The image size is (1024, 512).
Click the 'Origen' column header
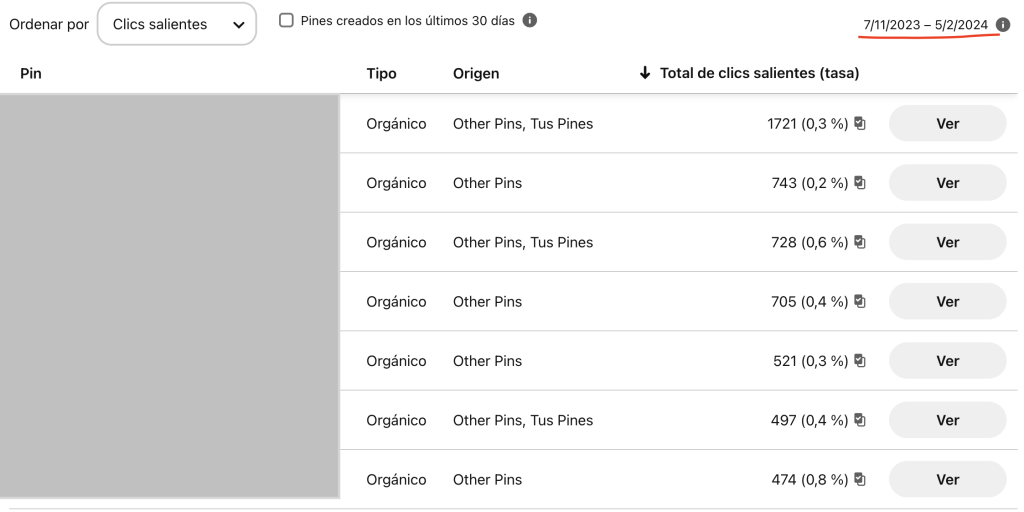coord(476,73)
